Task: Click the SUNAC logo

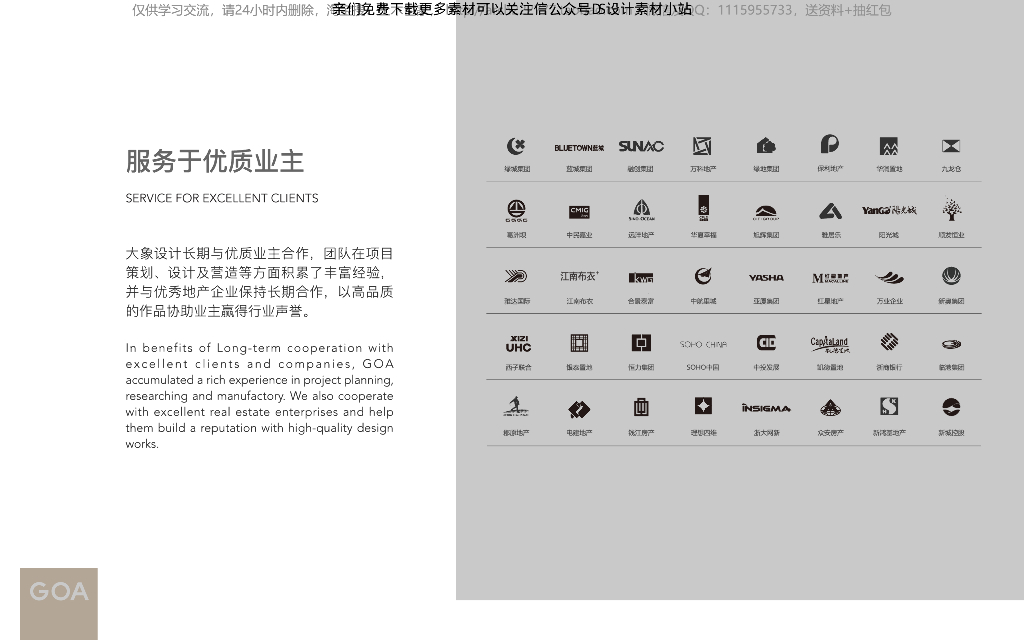Action: pos(641,146)
